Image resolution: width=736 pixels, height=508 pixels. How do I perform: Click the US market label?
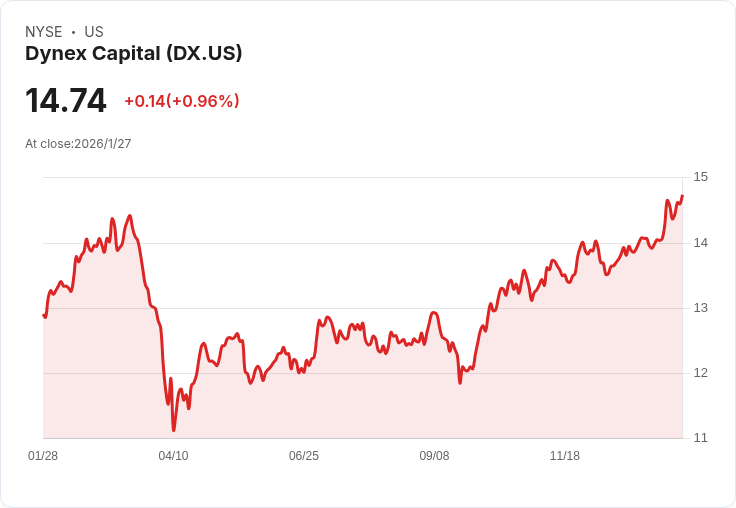[94, 32]
